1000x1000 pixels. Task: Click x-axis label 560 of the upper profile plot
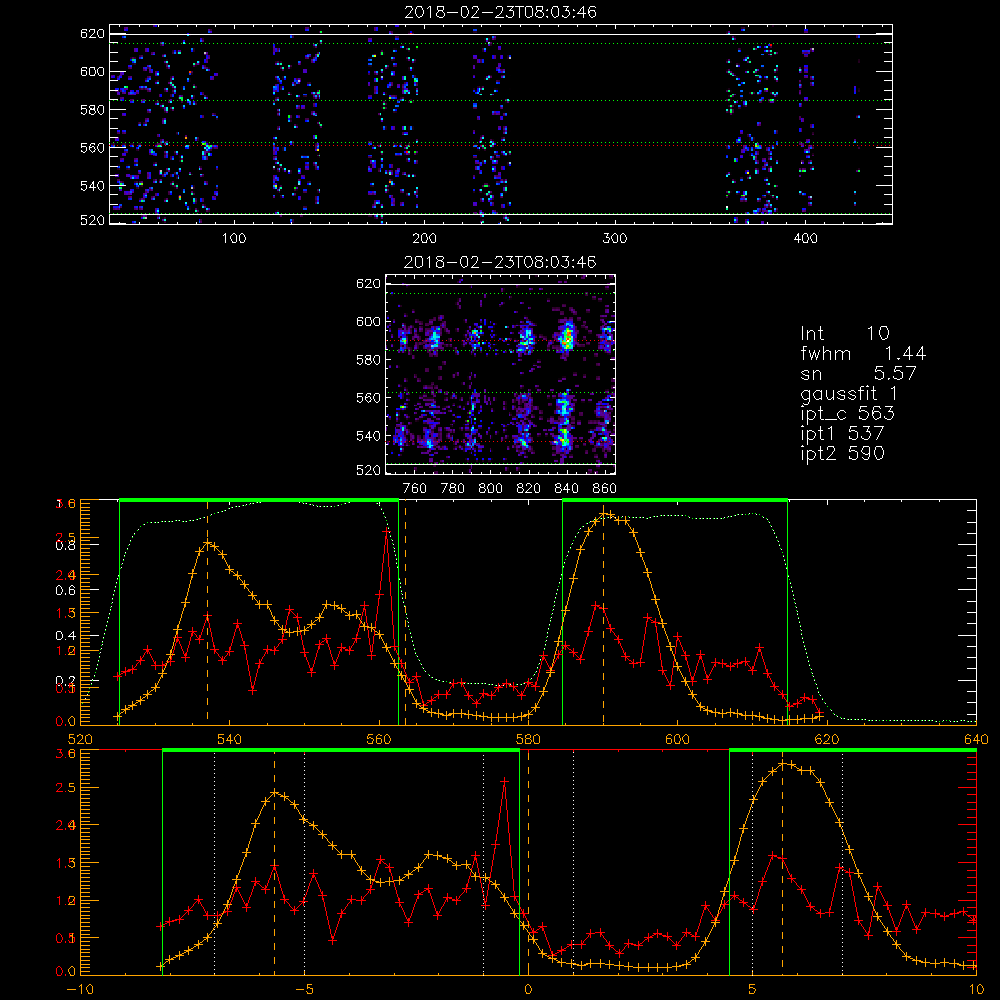click(x=379, y=739)
